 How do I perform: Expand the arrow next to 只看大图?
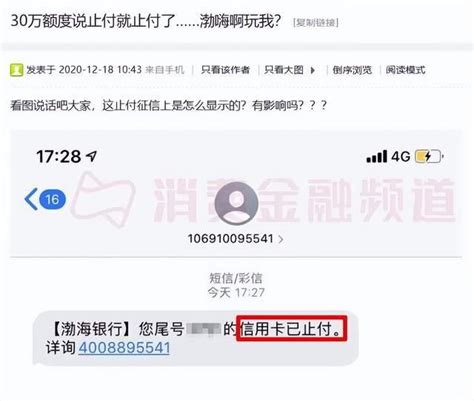[x=313, y=70]
